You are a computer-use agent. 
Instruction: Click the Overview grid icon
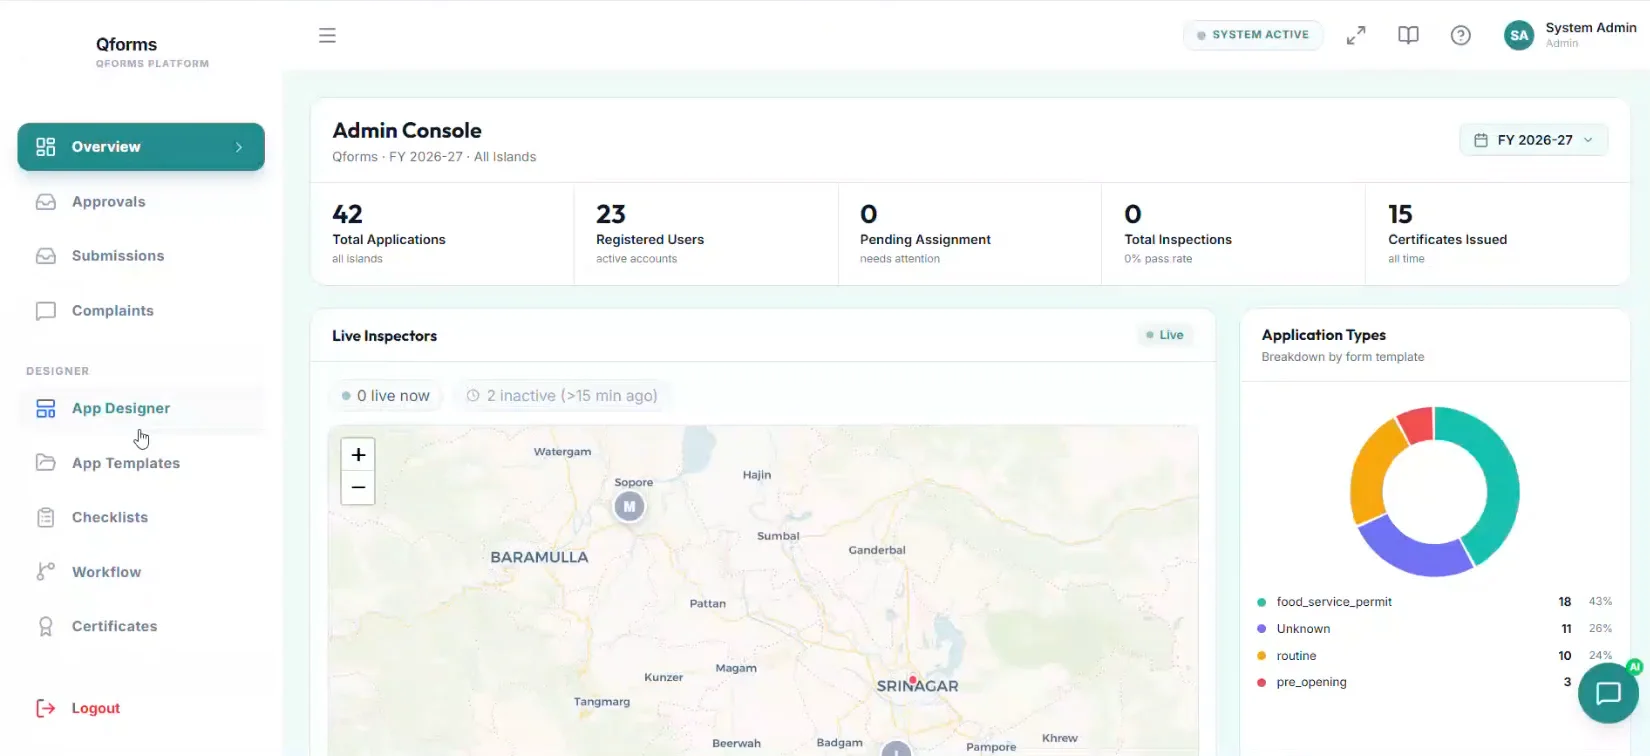click(x=45, y=147)
